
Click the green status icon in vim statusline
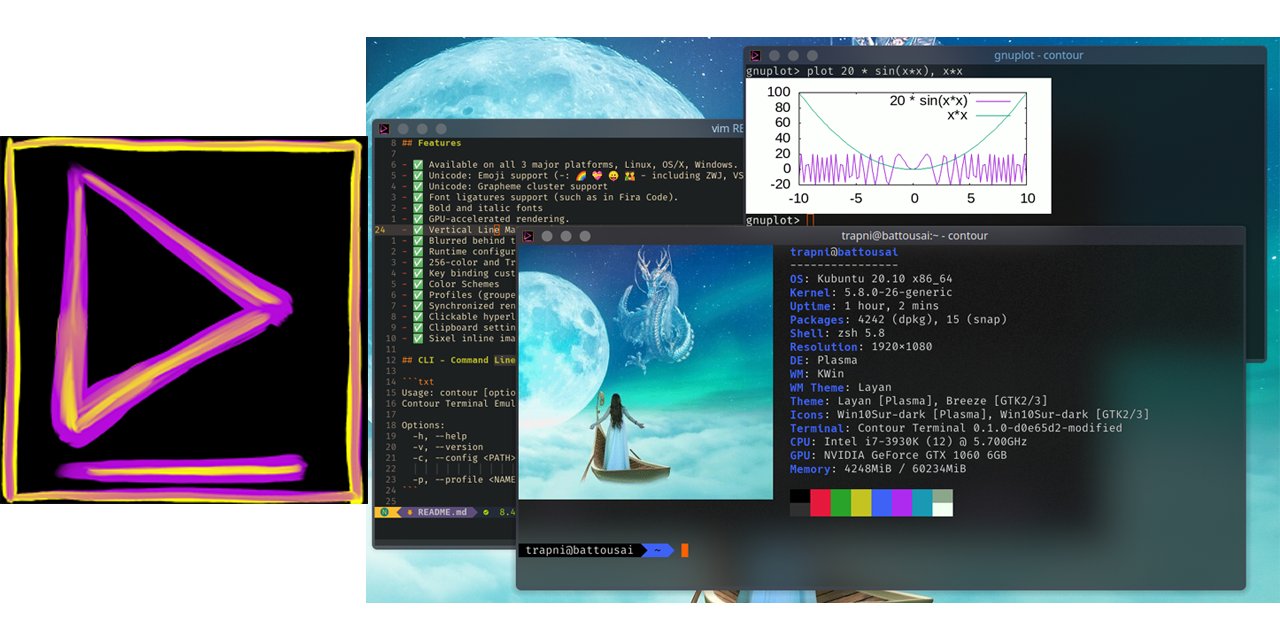[486, 512]
